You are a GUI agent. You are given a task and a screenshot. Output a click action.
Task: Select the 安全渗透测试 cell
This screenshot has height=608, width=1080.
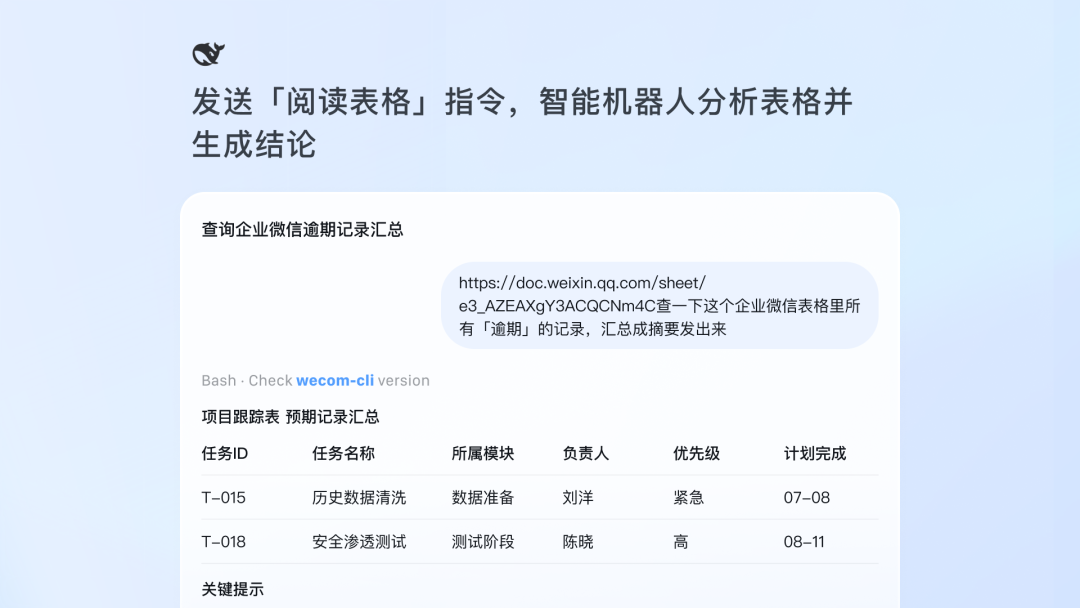pos(359,542)
